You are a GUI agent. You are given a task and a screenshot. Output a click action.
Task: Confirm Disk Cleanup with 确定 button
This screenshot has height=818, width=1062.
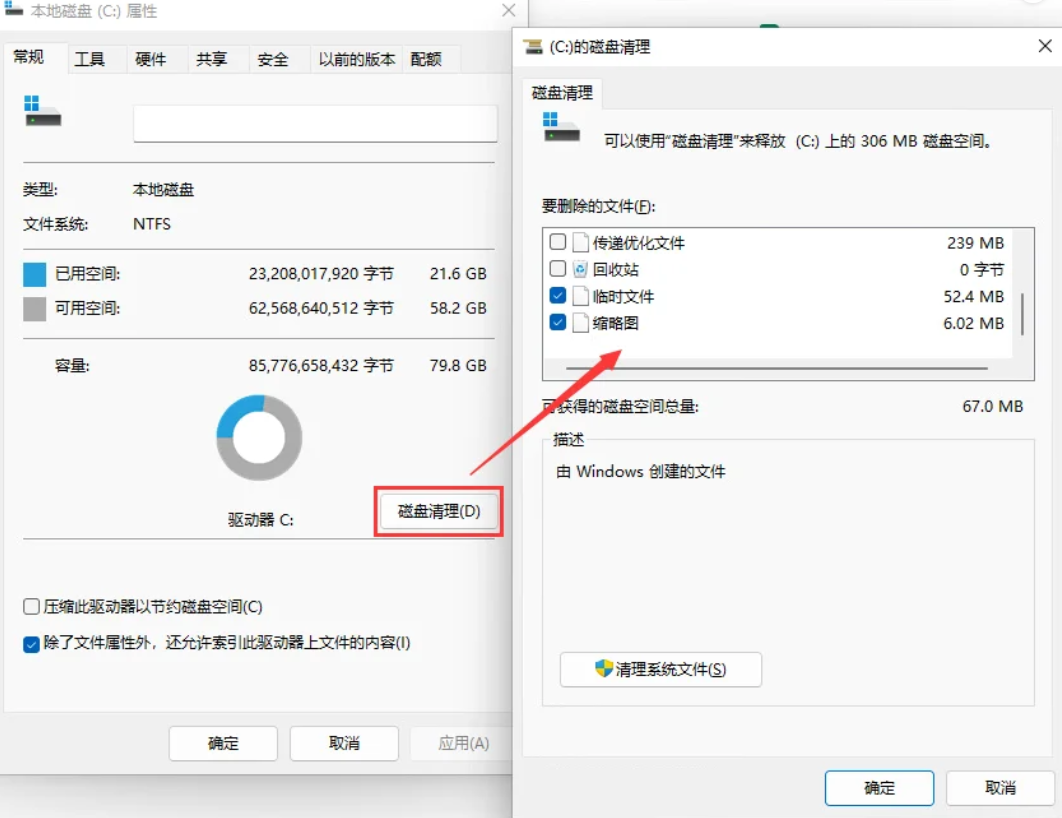879,788
